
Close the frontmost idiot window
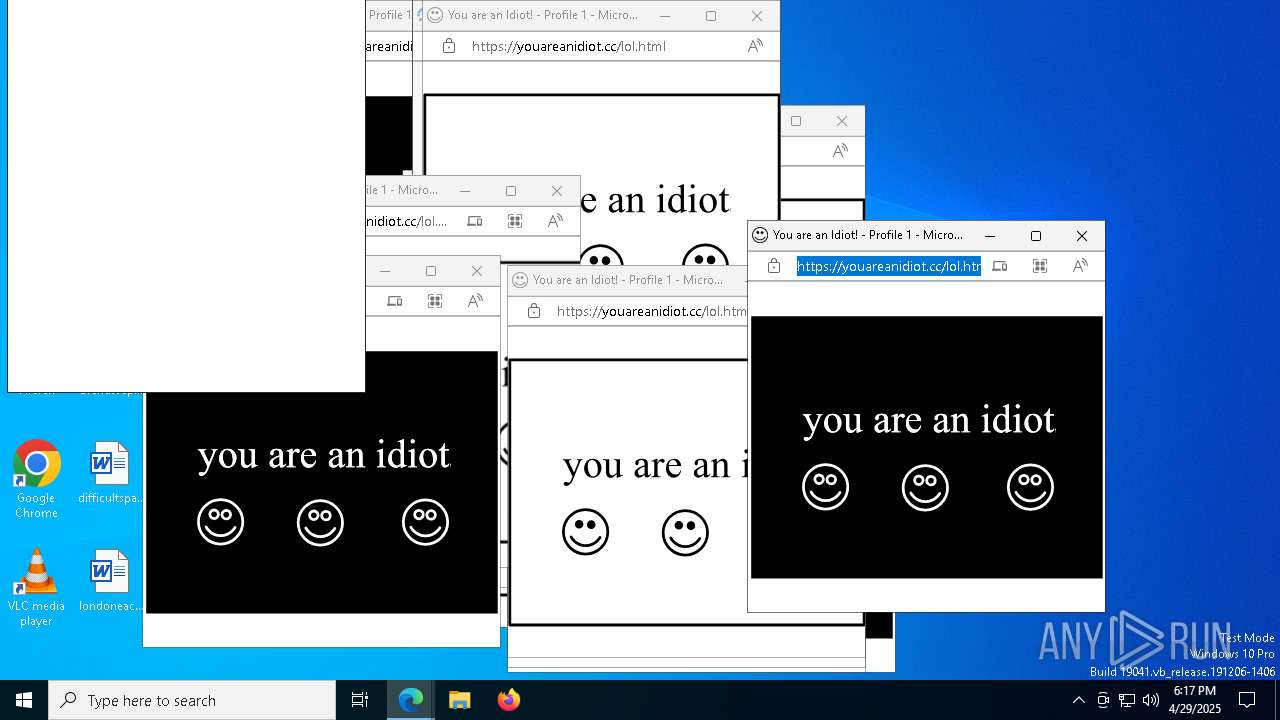point(1081,236)
